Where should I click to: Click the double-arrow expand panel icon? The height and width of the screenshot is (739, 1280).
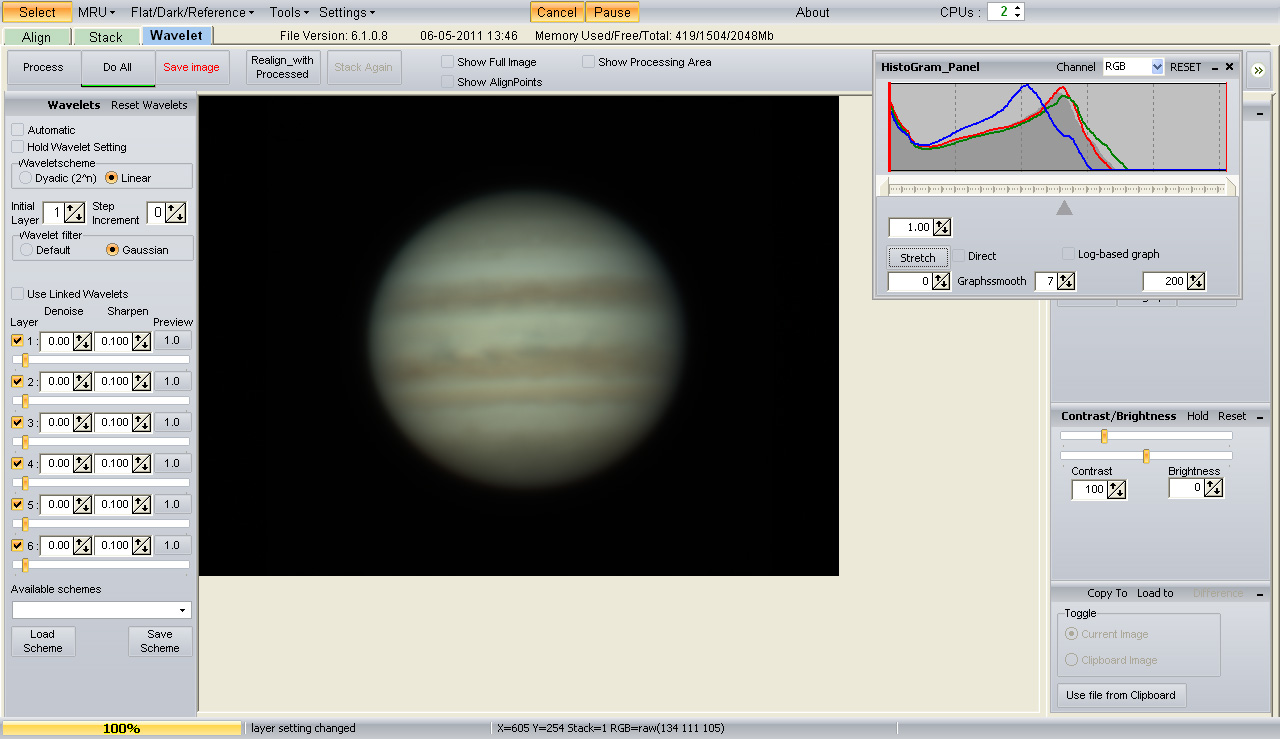point(1258,70)
